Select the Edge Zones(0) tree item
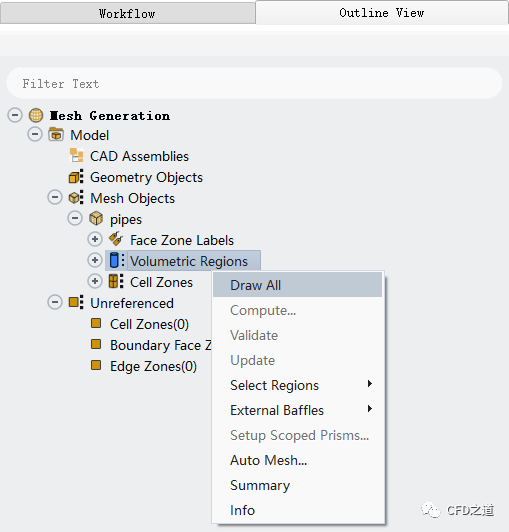 153,366
